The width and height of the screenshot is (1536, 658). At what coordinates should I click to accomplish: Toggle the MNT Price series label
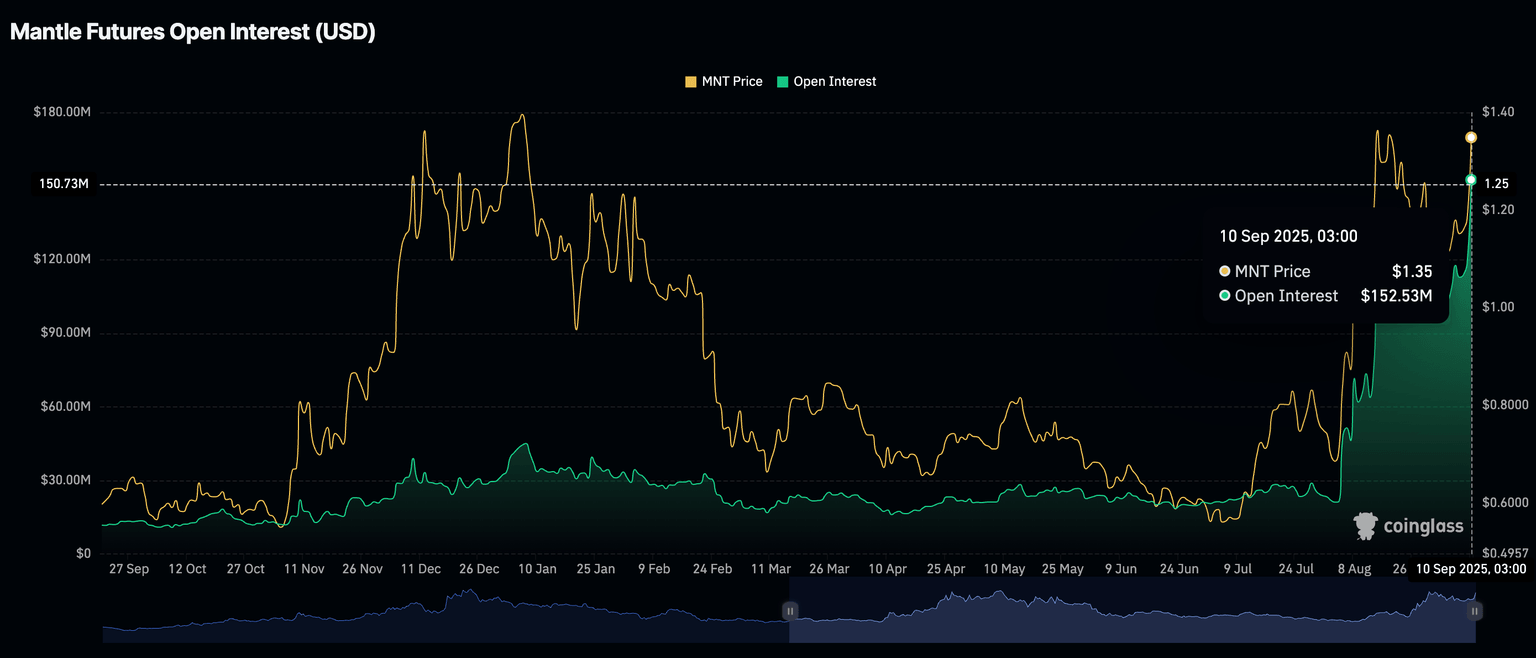pos(732,82)
